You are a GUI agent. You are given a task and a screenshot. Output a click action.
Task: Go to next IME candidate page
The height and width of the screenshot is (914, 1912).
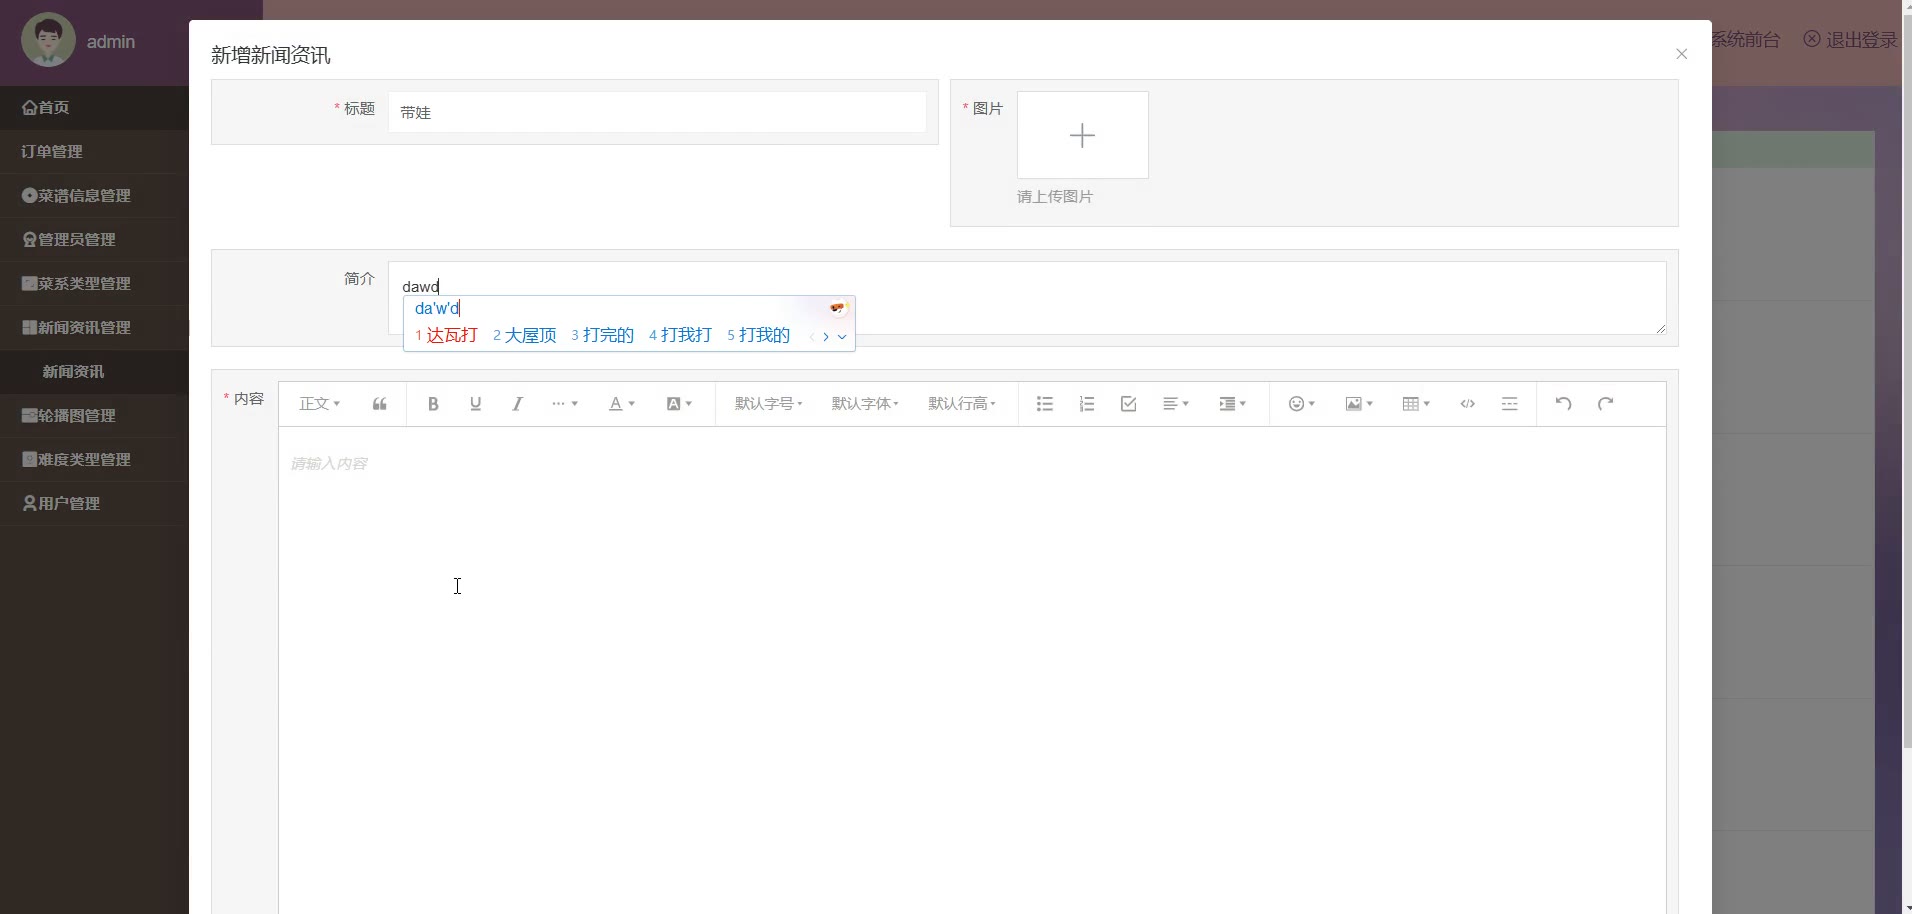coord(826,336)
